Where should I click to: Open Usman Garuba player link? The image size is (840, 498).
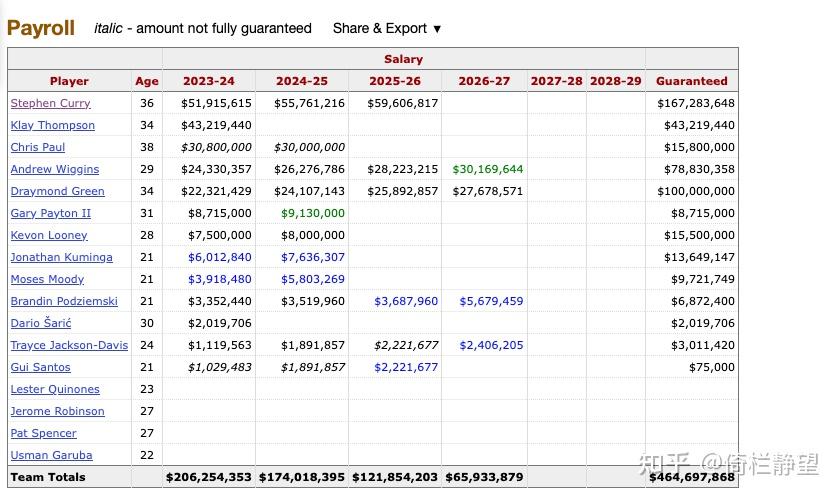[51, 454]
